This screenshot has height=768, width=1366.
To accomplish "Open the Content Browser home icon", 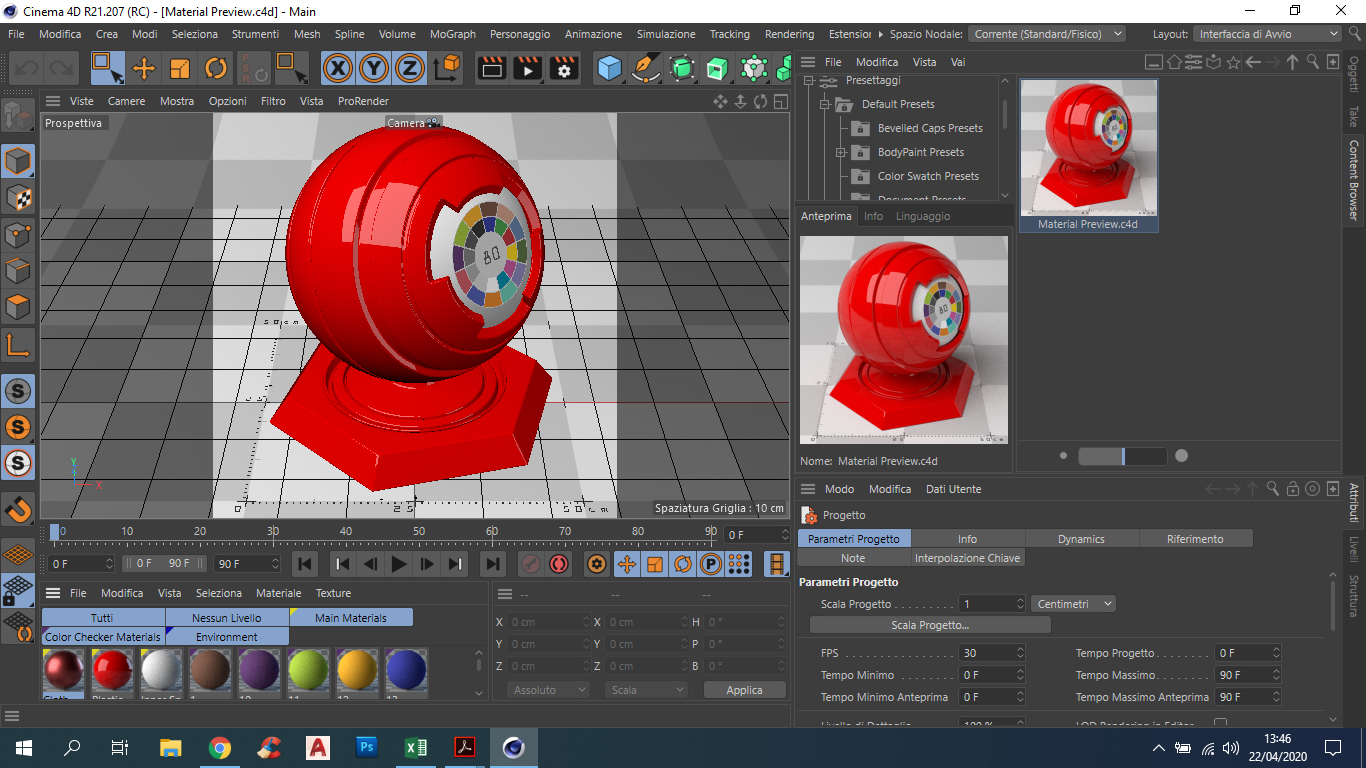I will coord(1174,62).
